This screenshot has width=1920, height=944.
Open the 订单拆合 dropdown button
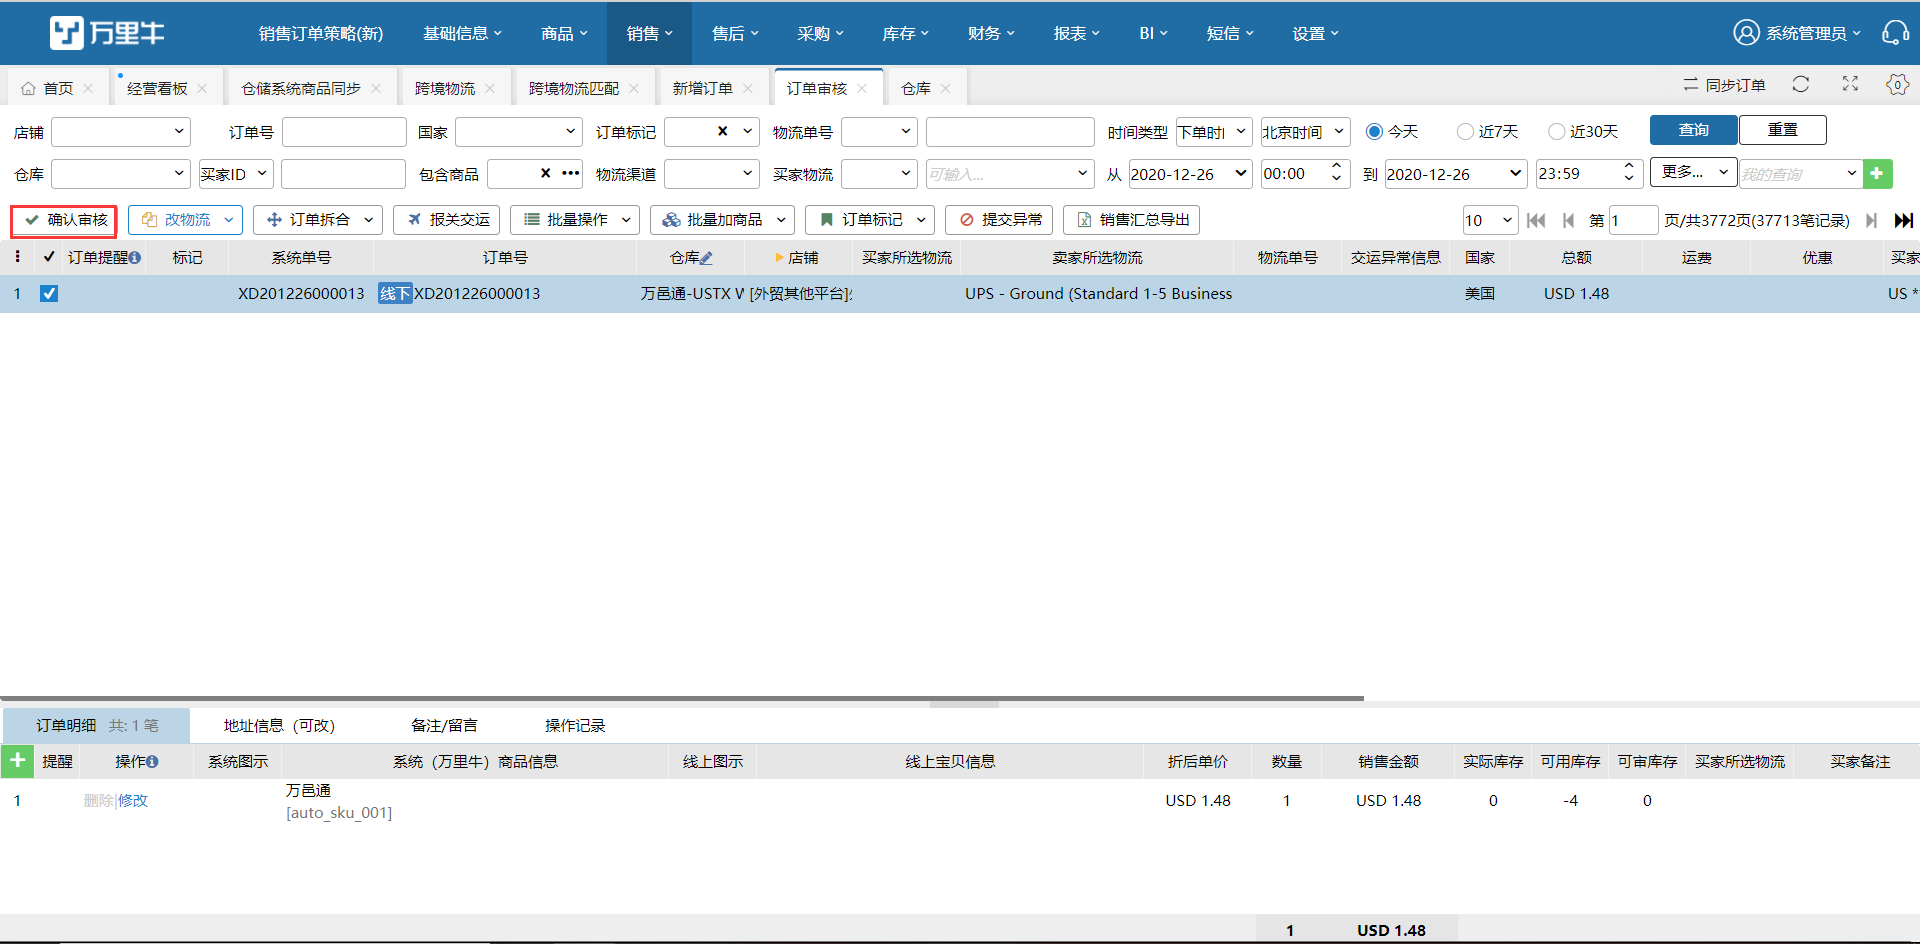tap(318, 219)
